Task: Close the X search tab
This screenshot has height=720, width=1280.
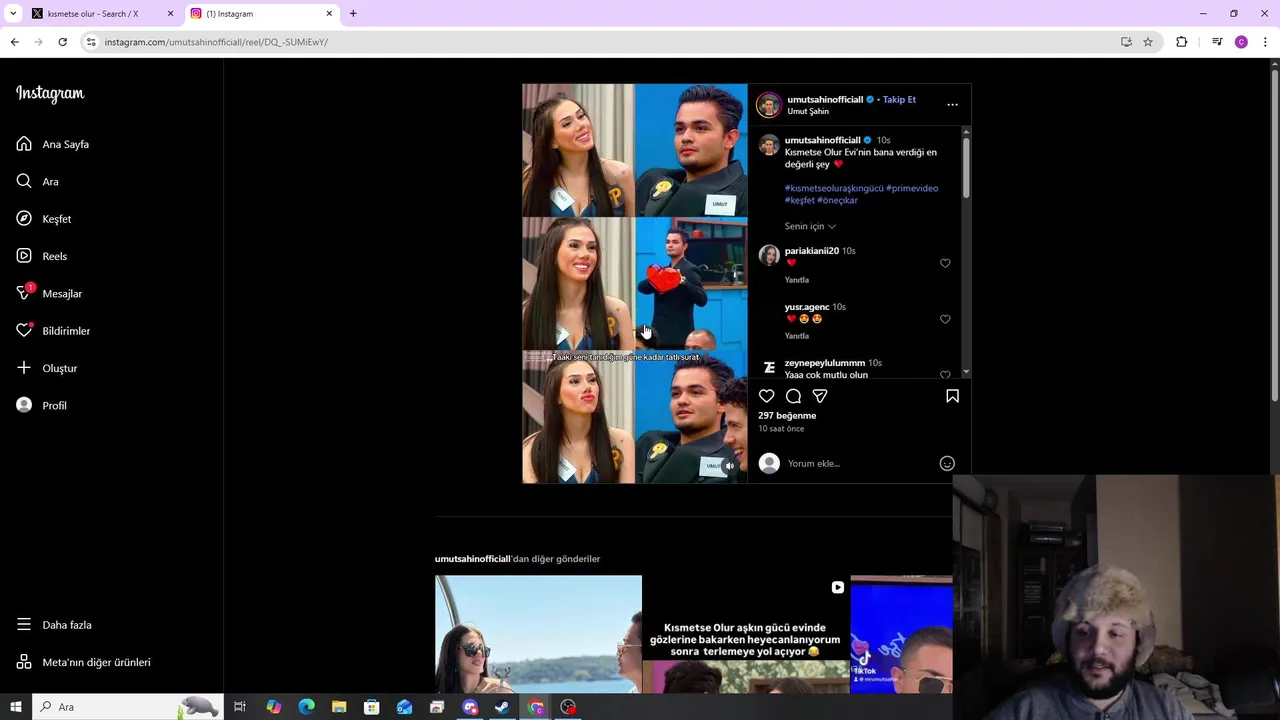Action: (170, 14)
